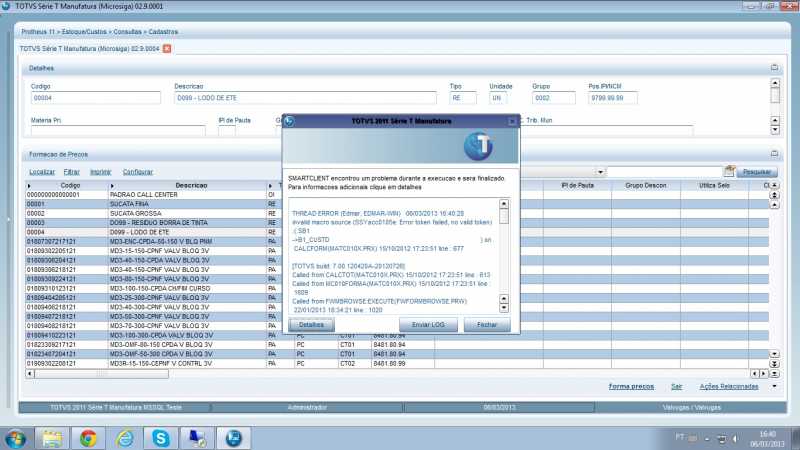Click the Detalhes panel scroll up arrow
This screenshot has height=450, width=800.
click(x=775, y=83)
